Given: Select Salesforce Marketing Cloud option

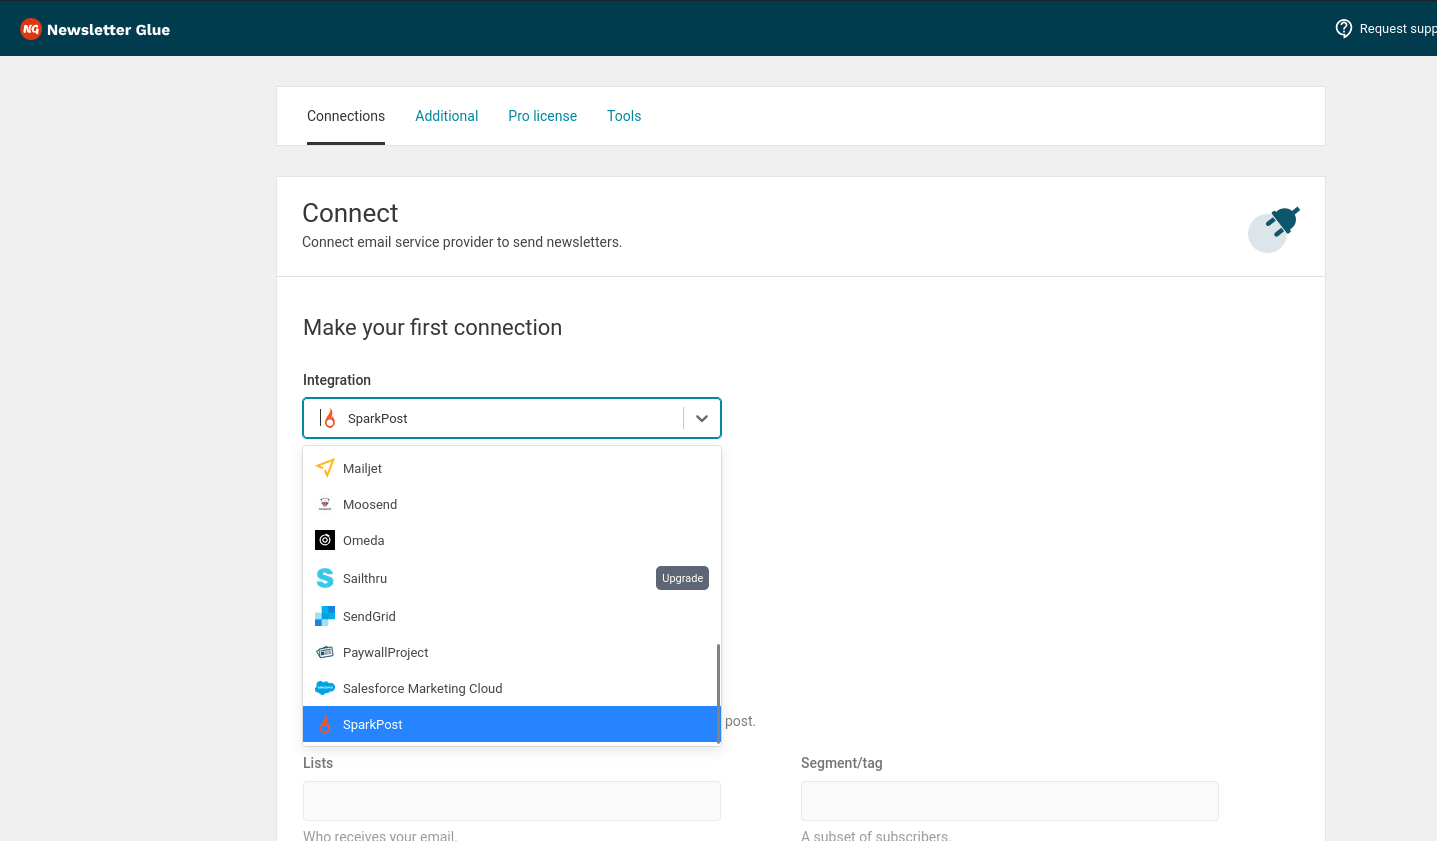Looking at the screenshot, I should pyautogui.click(x=422, y=688).
